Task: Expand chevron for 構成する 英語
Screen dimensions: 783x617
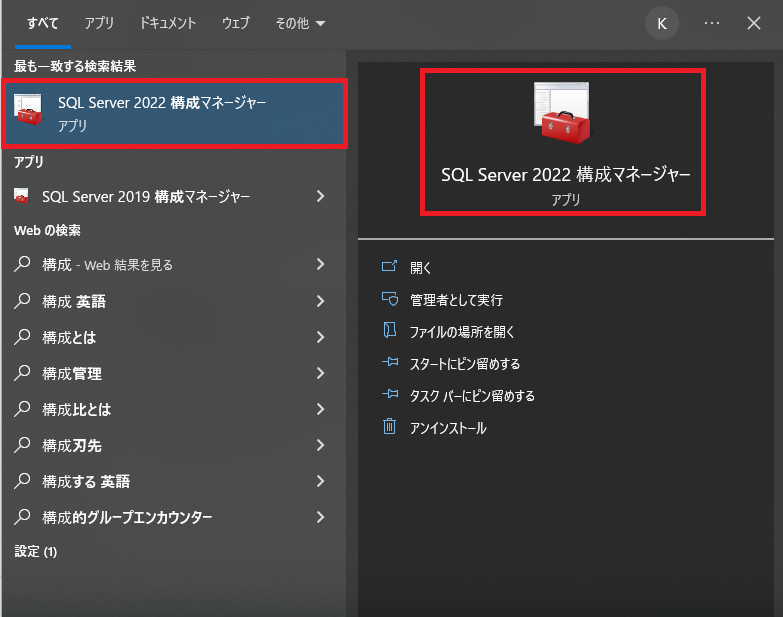Action: pos(321,481)
